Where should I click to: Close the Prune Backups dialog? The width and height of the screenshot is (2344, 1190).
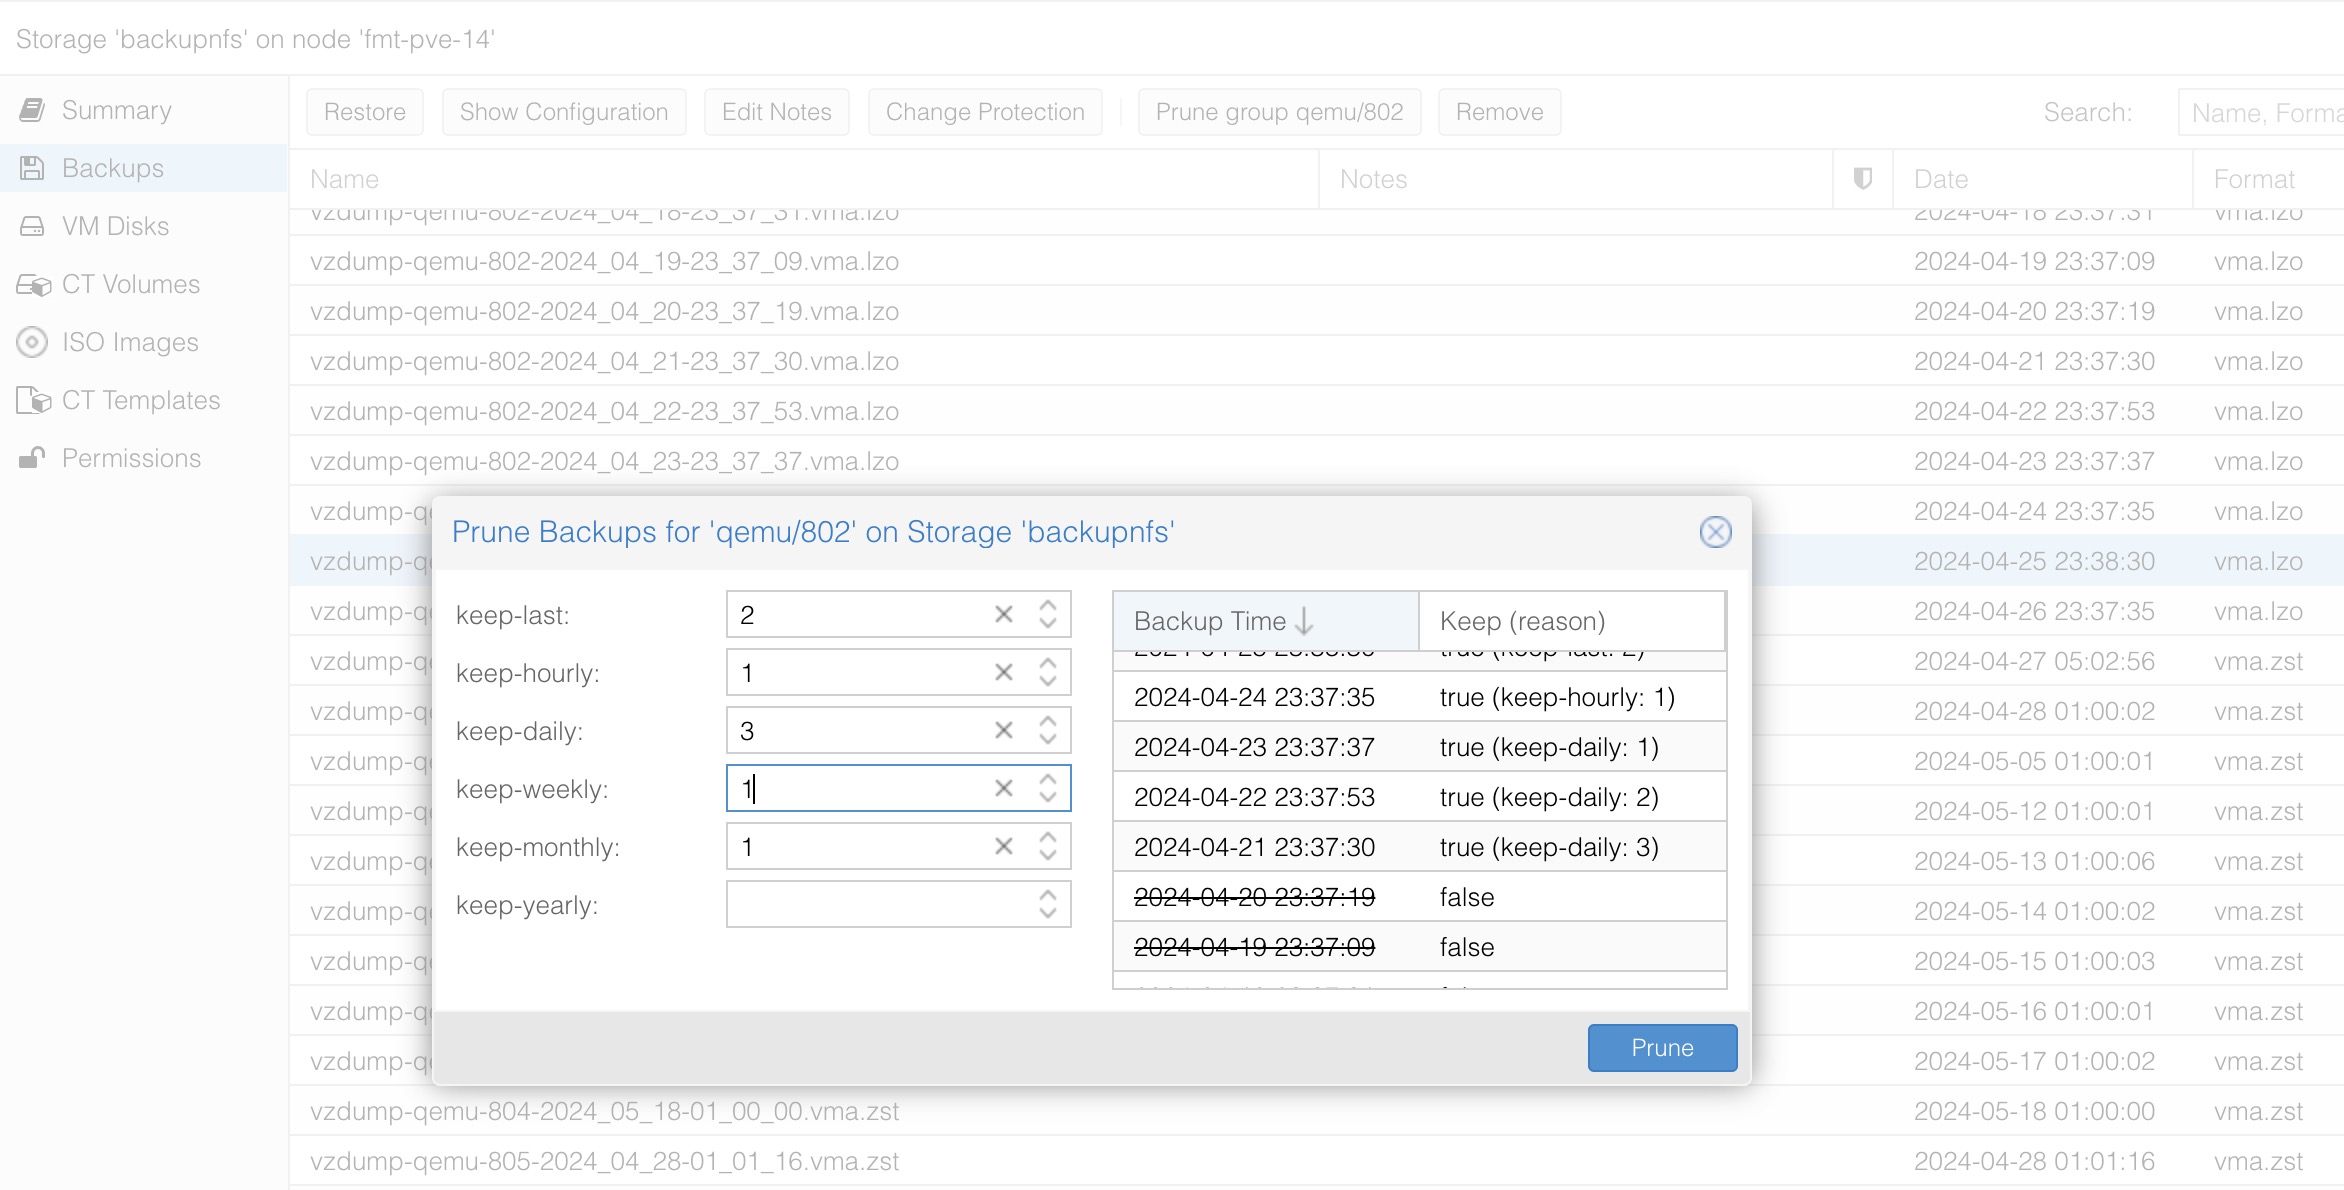(x=1715, y=532)
